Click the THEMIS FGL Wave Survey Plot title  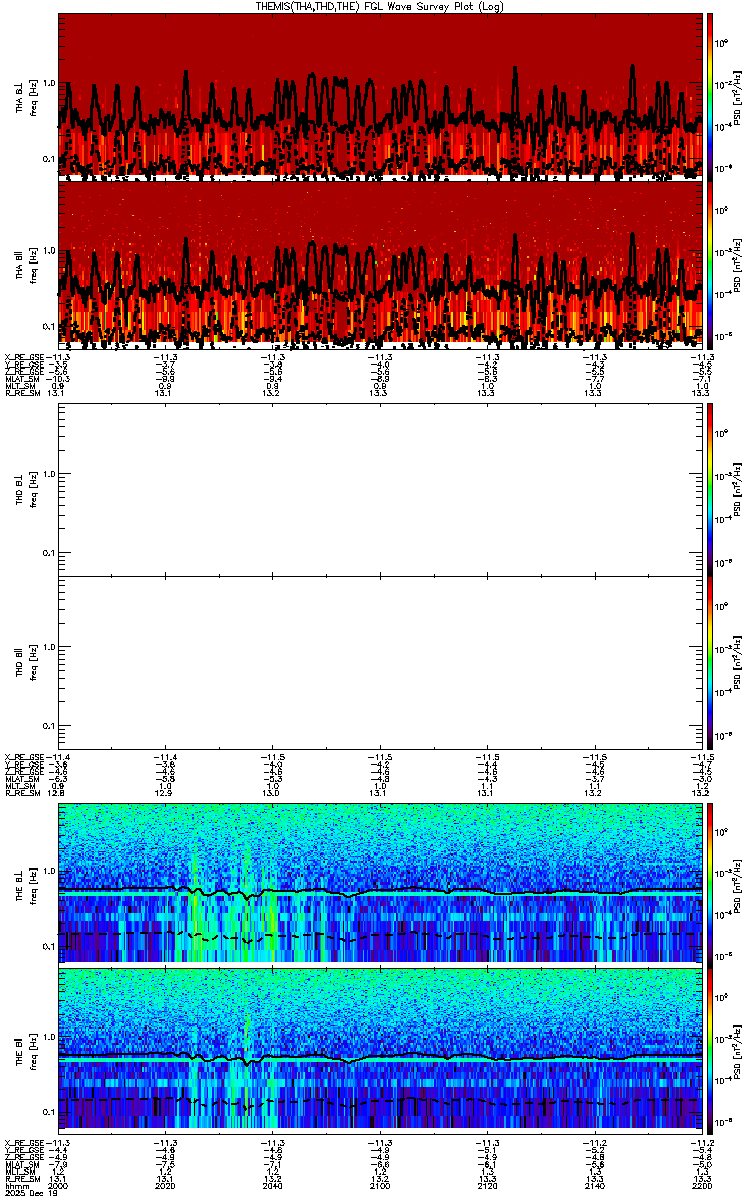pos(381,6)
